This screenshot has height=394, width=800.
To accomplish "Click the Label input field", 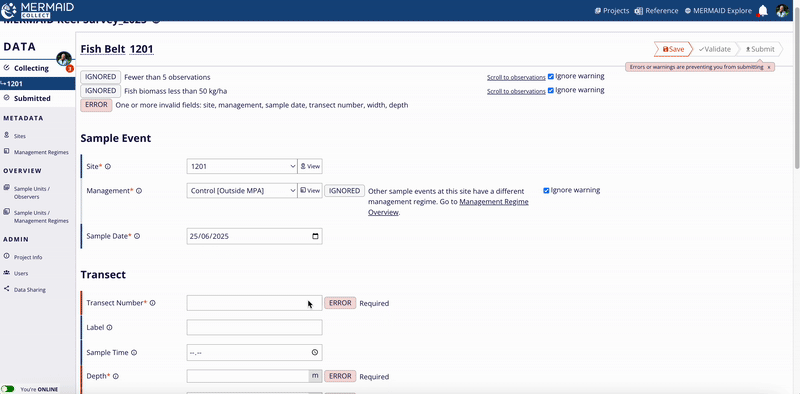I will point(254,328).
